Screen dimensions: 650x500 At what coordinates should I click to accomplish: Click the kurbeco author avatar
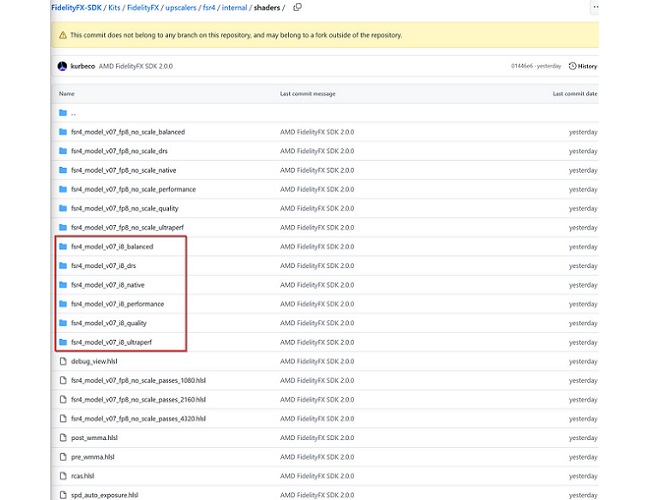coord(62,66)
